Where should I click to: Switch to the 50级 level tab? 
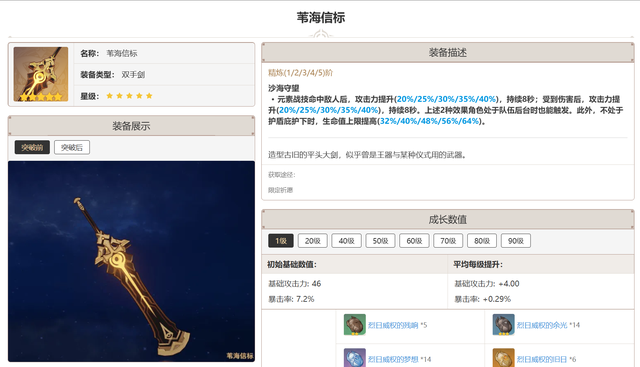(380, 241)
